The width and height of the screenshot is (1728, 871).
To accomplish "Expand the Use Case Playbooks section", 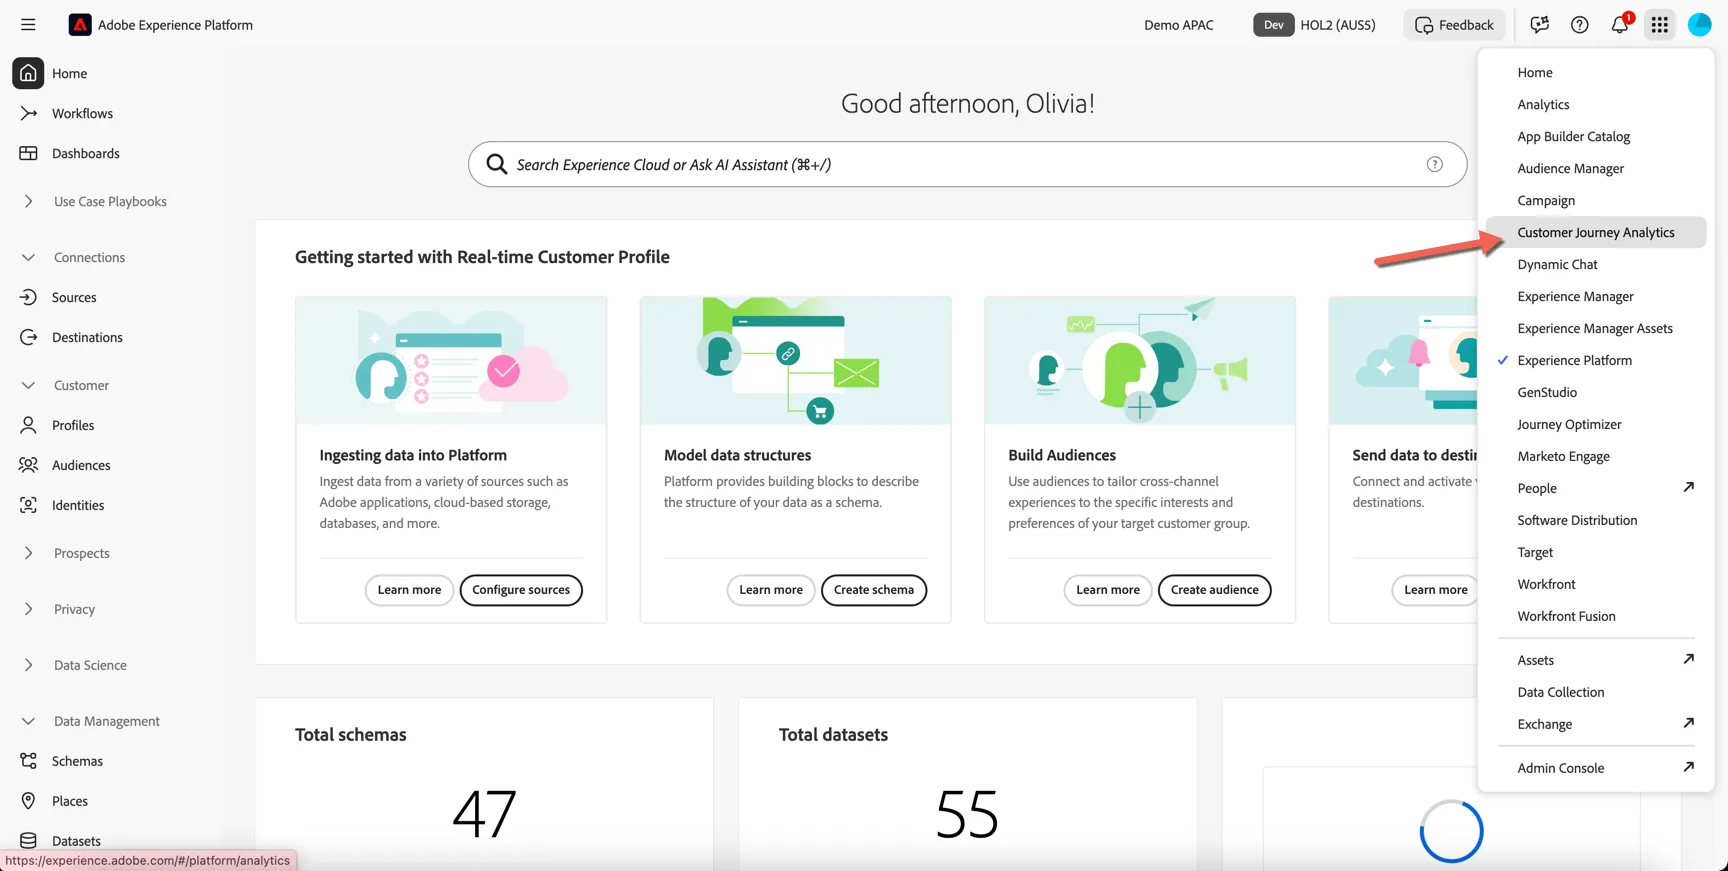I will [x=28, y=201].
